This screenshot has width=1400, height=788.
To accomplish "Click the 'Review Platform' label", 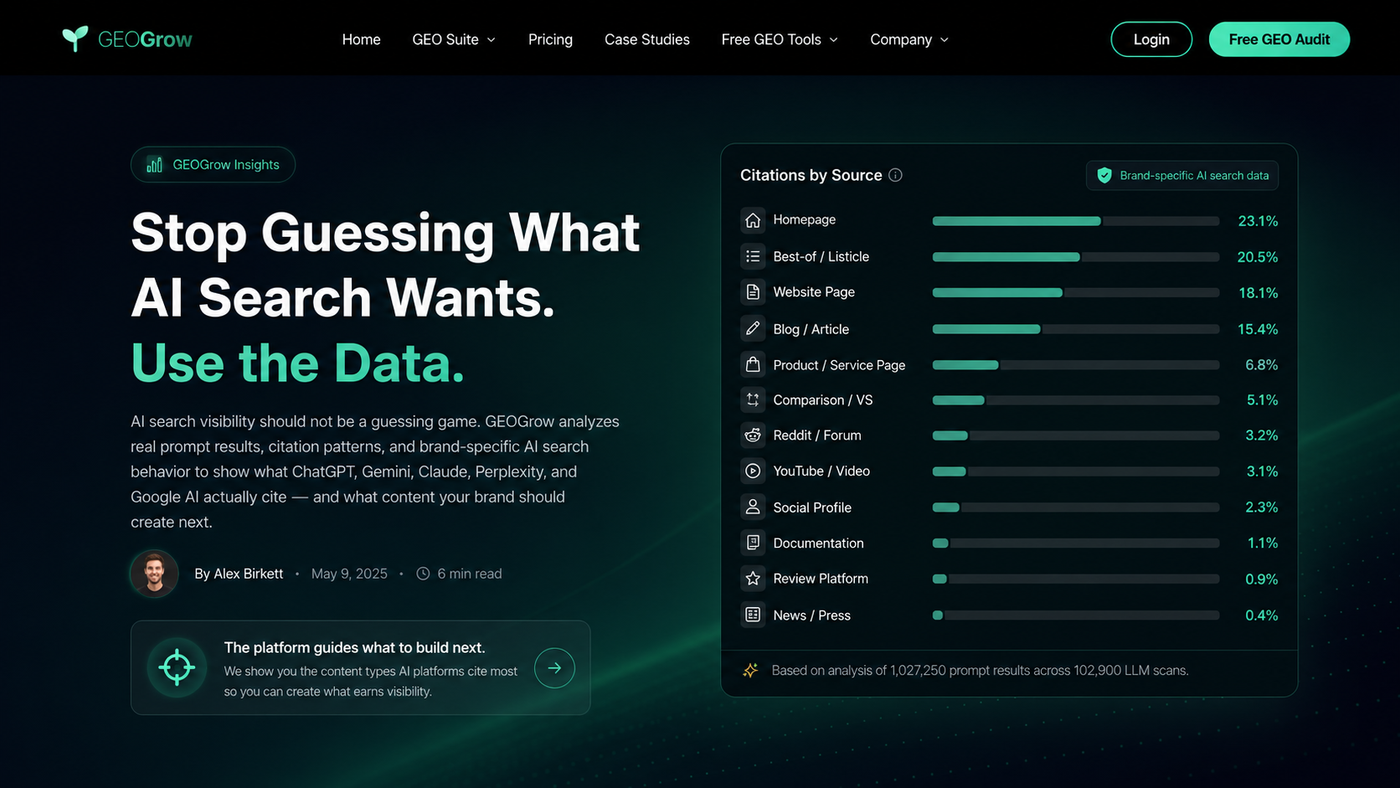I will [x=821, y=579].
